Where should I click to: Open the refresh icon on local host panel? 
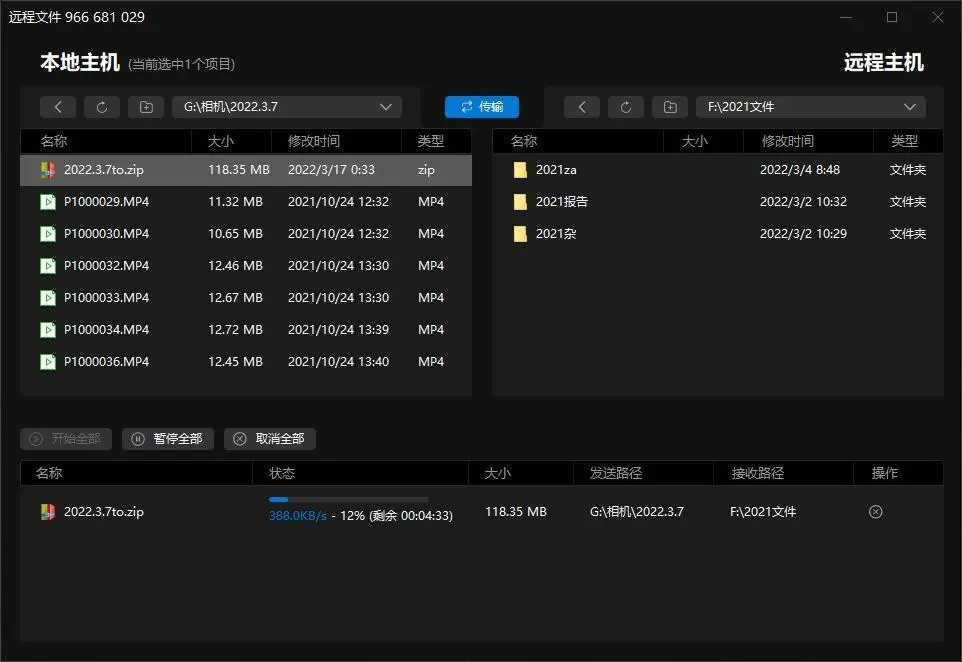(x=100, y=107)
